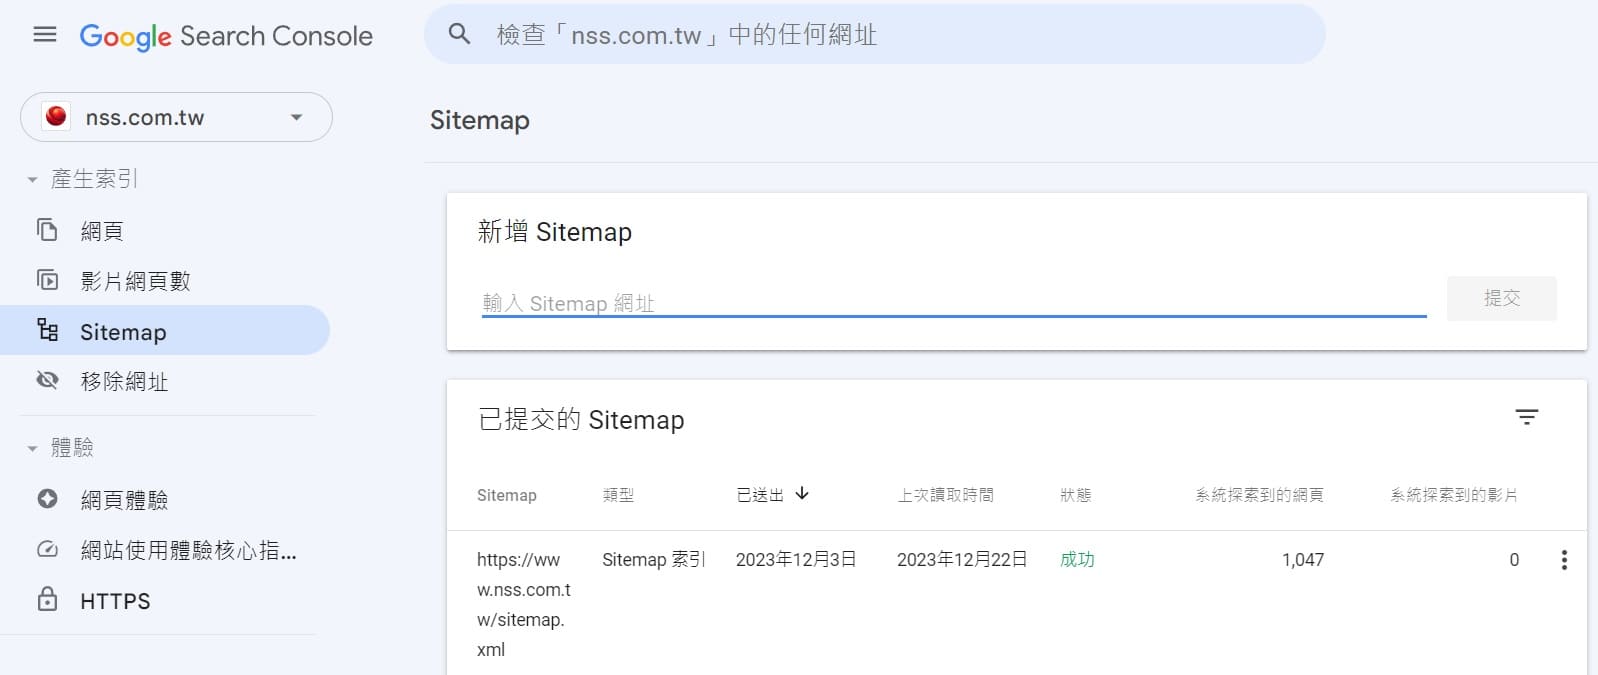Click the 上次讀取時間 column header
The width and height of the screenshot is (1598, 675).
pyautogui.click(x=945, y=495)
